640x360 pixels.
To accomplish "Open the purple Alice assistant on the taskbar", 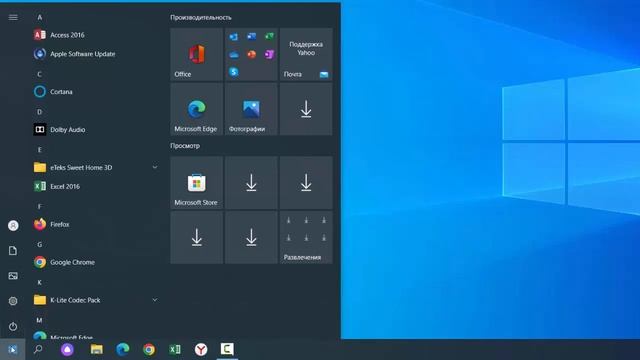I will point(67,349).
